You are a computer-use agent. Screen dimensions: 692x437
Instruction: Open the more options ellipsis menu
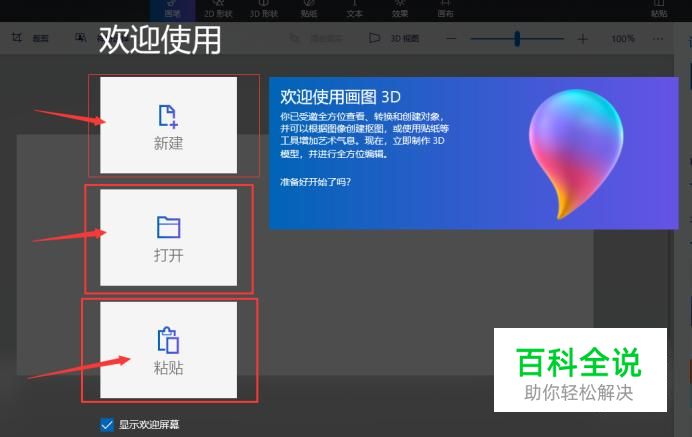coord(658,39)
